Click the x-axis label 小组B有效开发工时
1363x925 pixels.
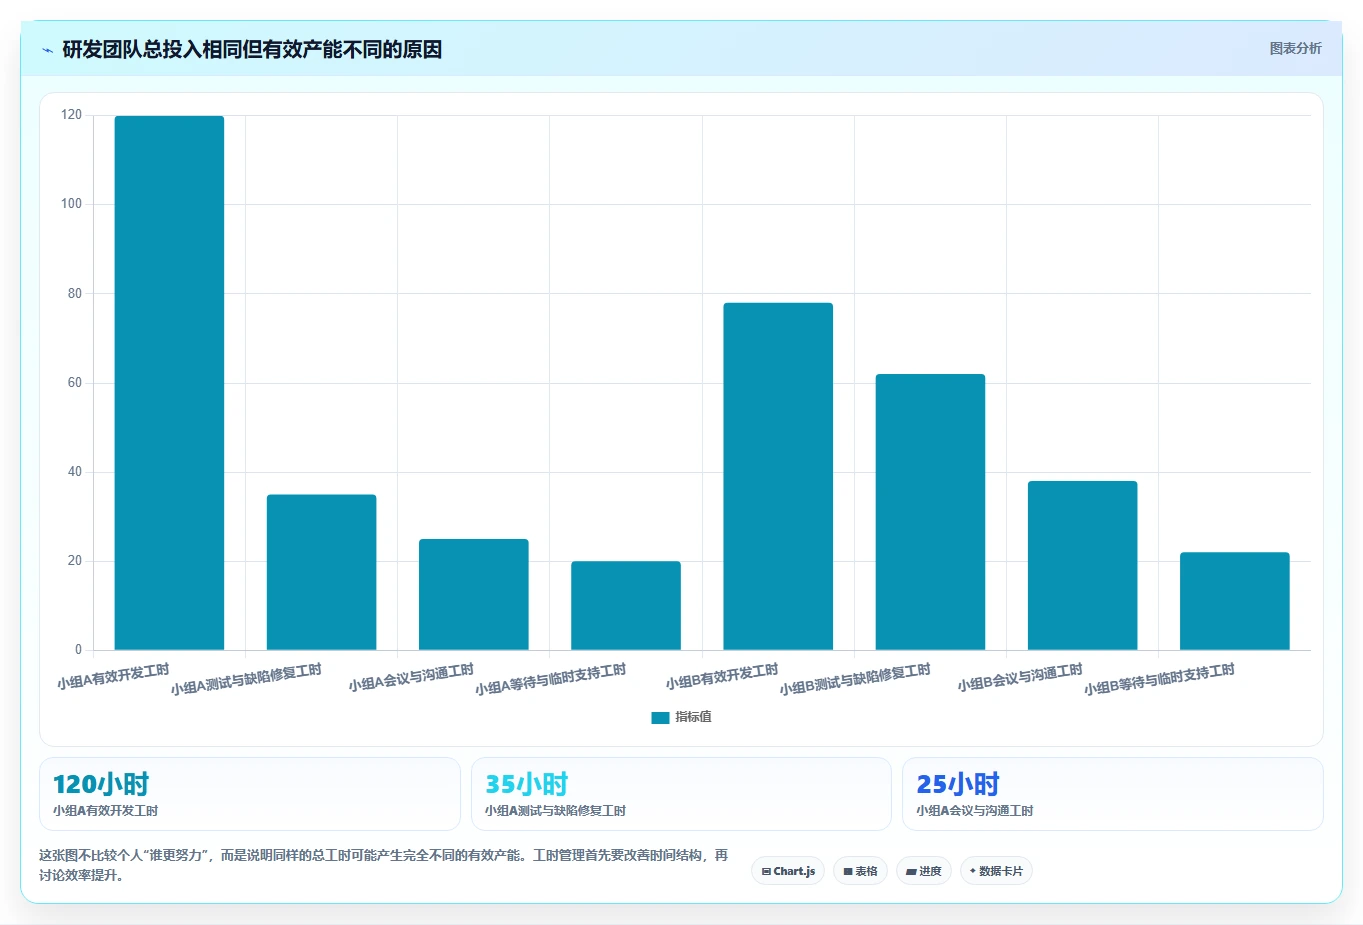[x=722, y=677]
